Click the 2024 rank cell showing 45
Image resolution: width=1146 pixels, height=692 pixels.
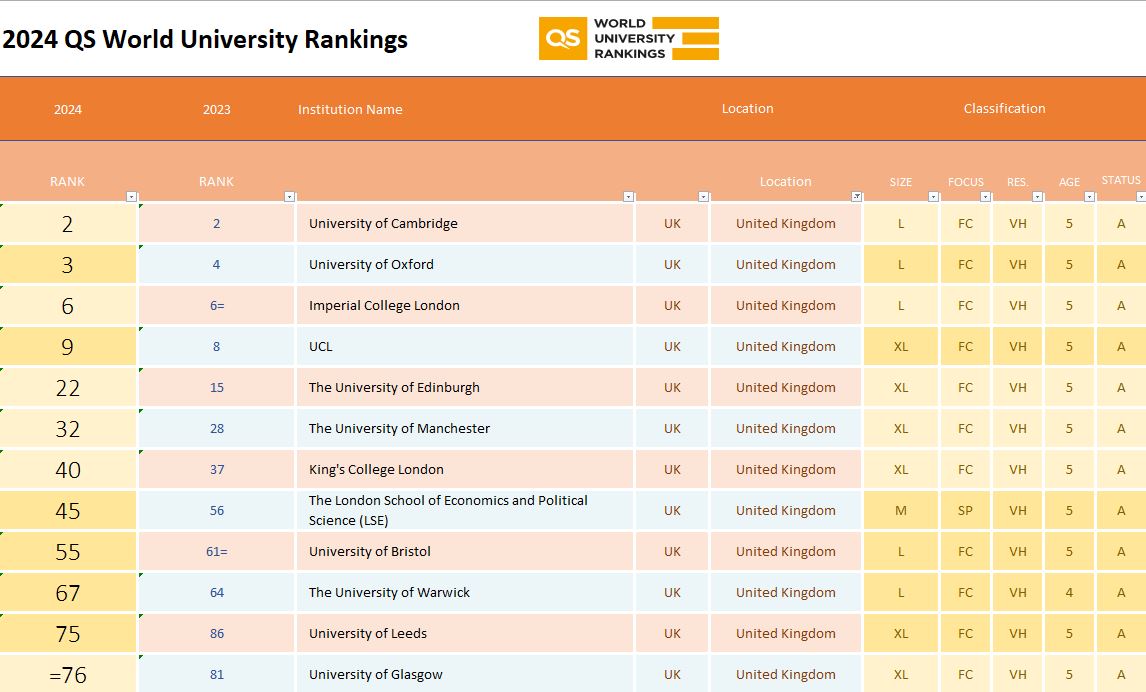(68, 511)
